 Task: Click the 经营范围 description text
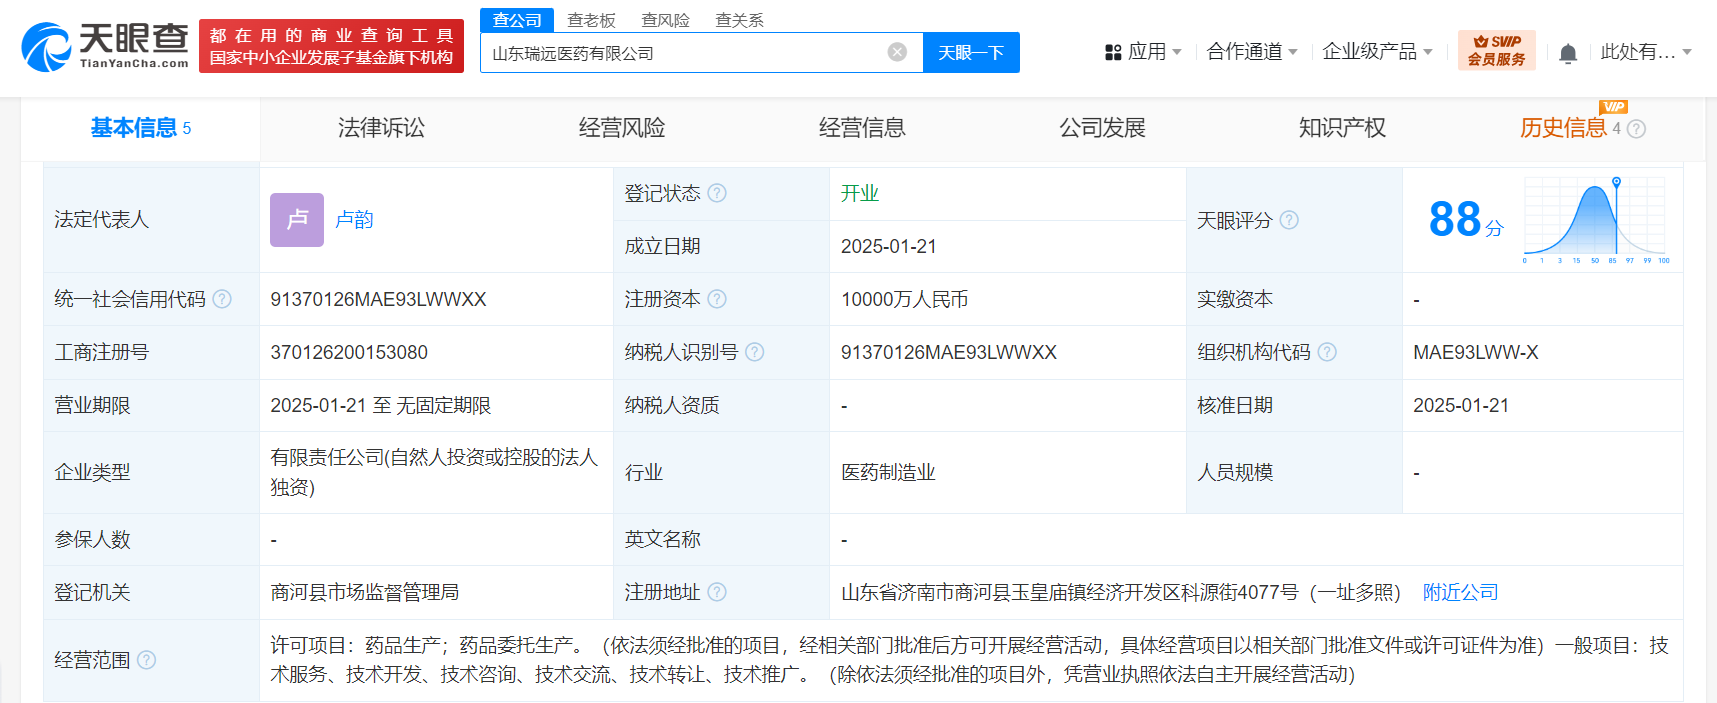[969, 660]
